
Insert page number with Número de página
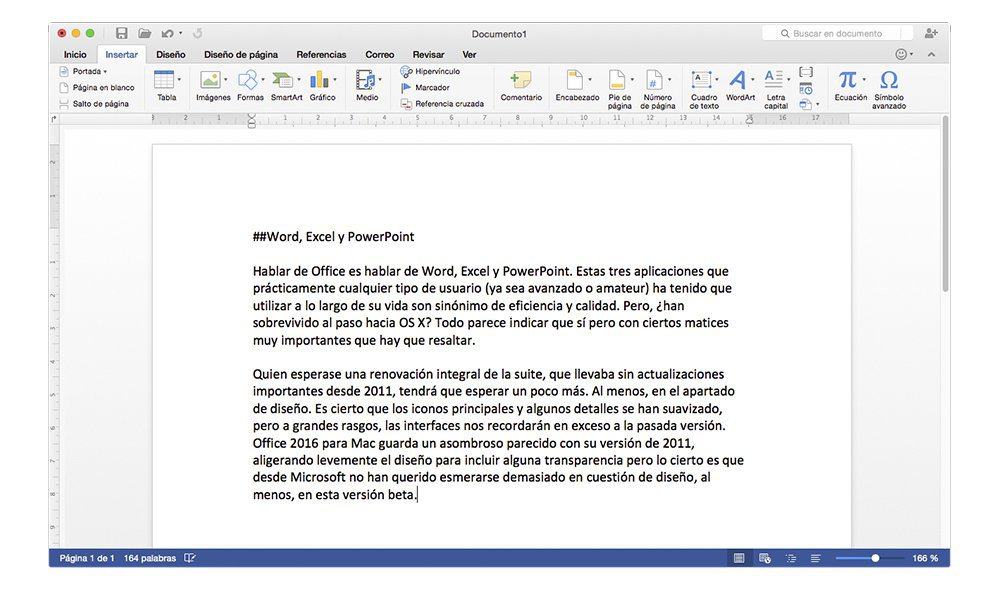[654, 80]
